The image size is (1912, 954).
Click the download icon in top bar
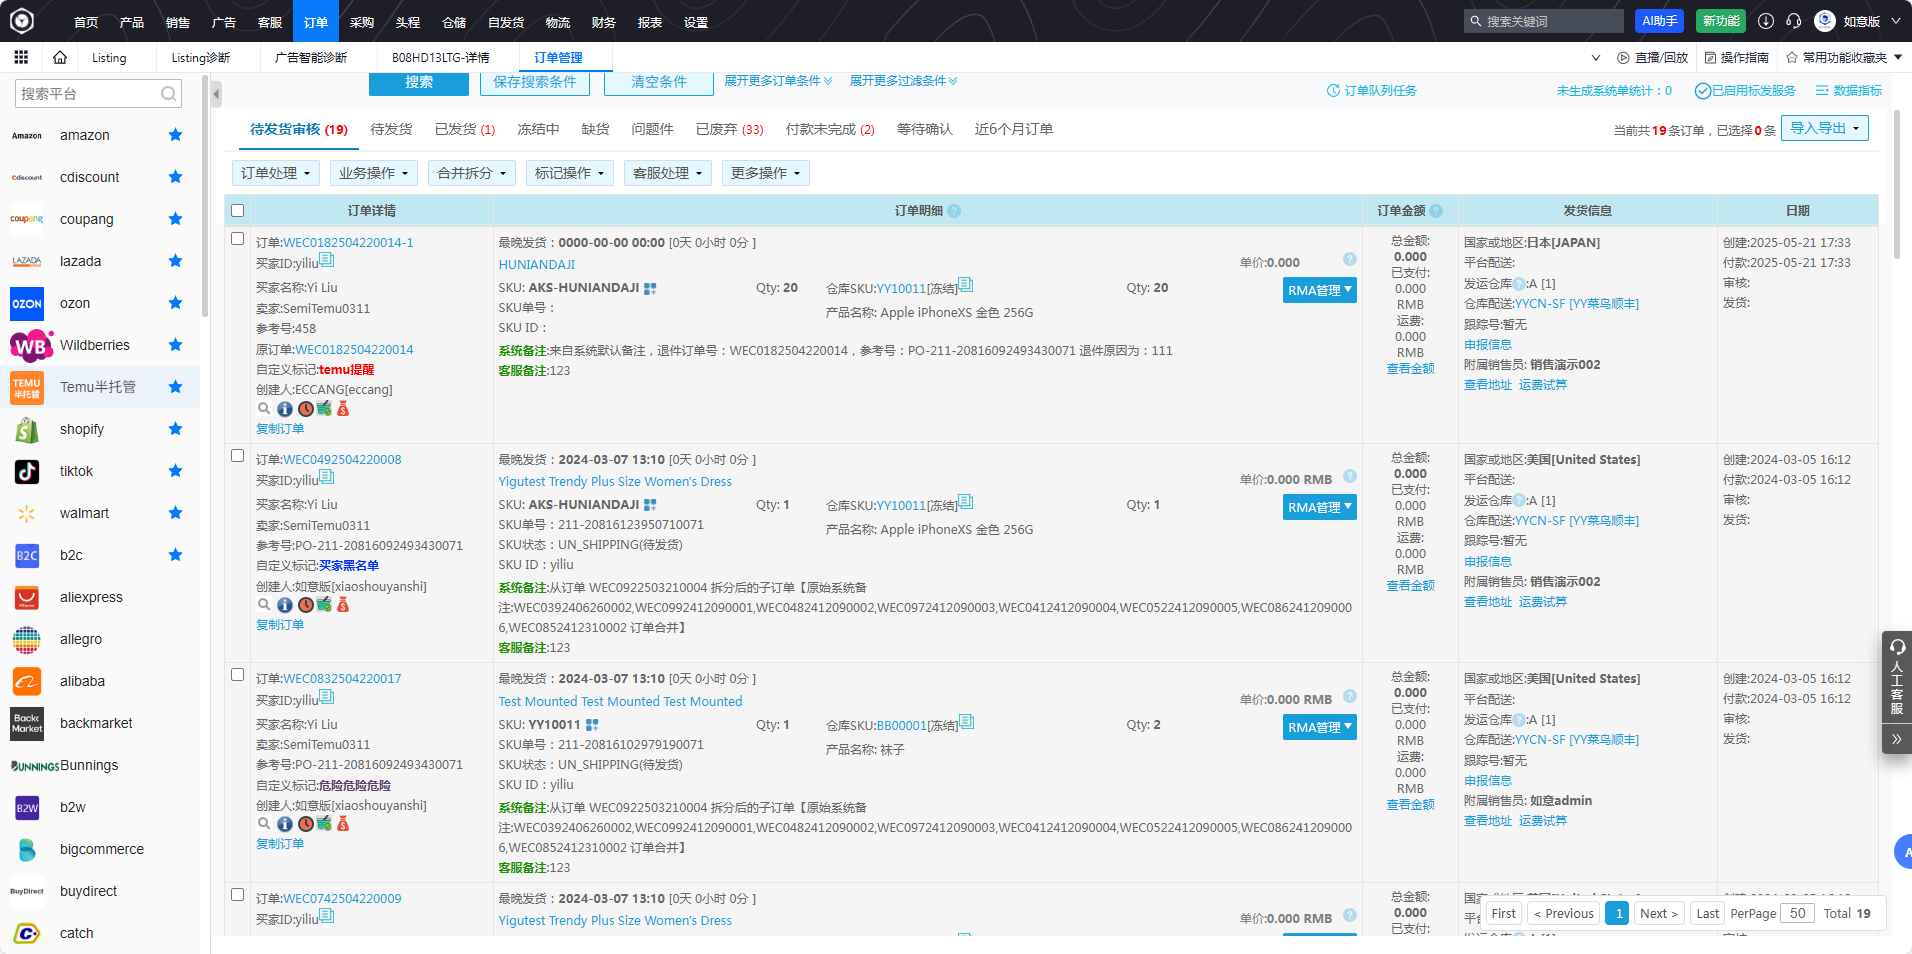[x=1766, y=21]
